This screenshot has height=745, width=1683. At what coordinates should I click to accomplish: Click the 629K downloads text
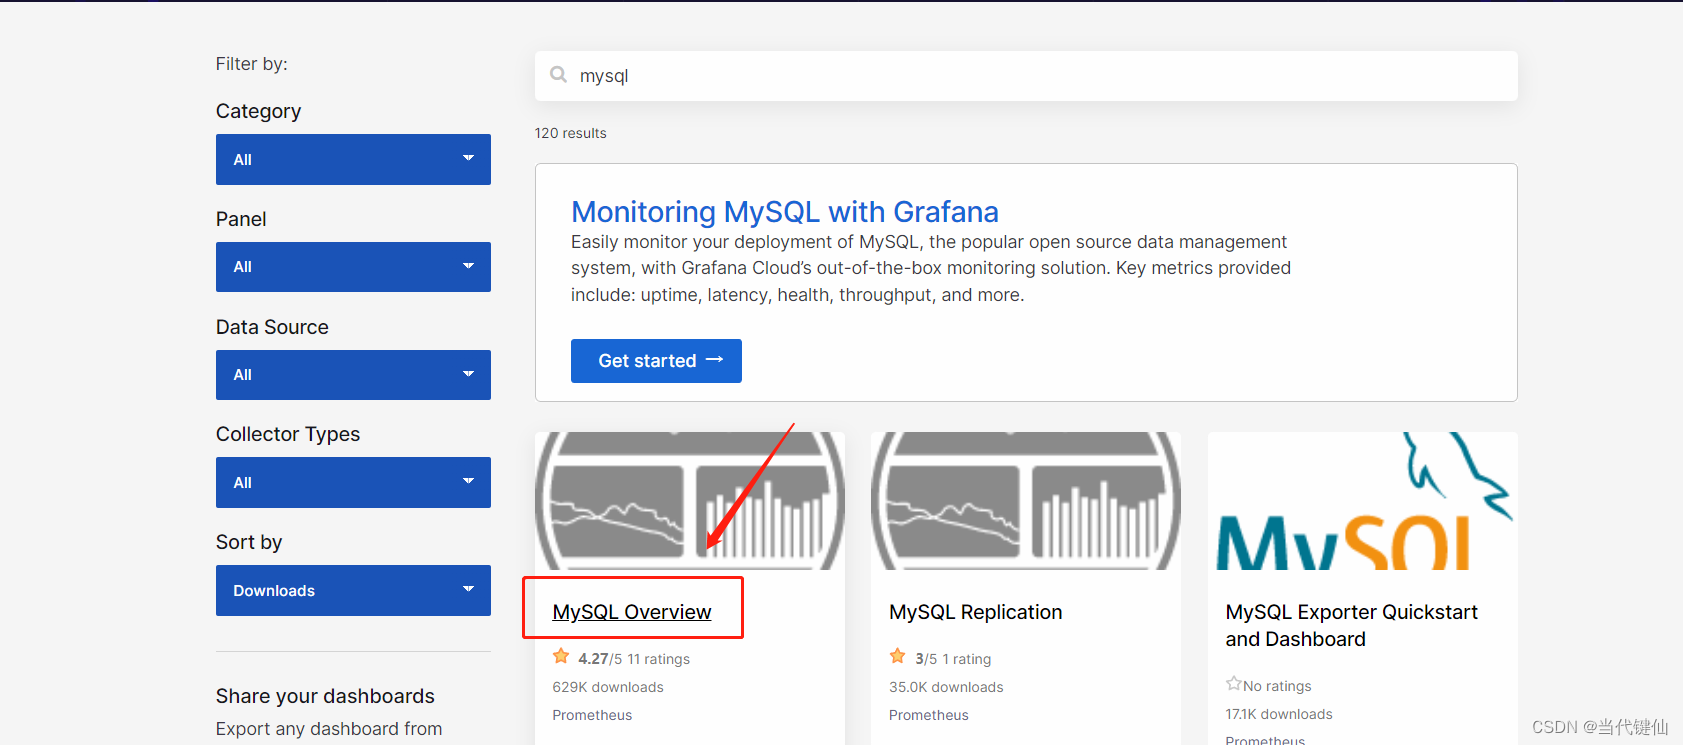[608, 687]
